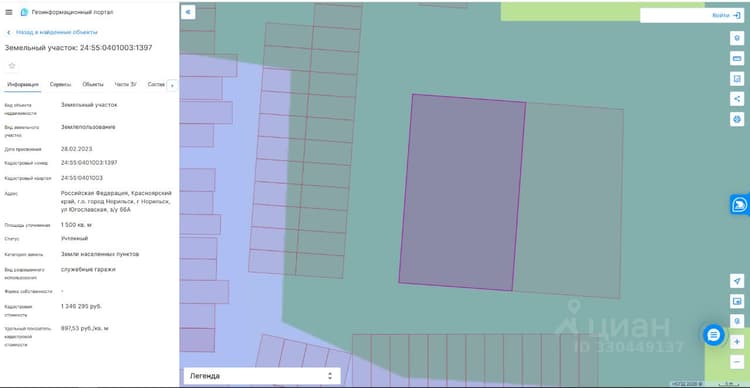Zoom out with the minus button
This screenshot has height=388, width=750.
[x=737, y=362]
